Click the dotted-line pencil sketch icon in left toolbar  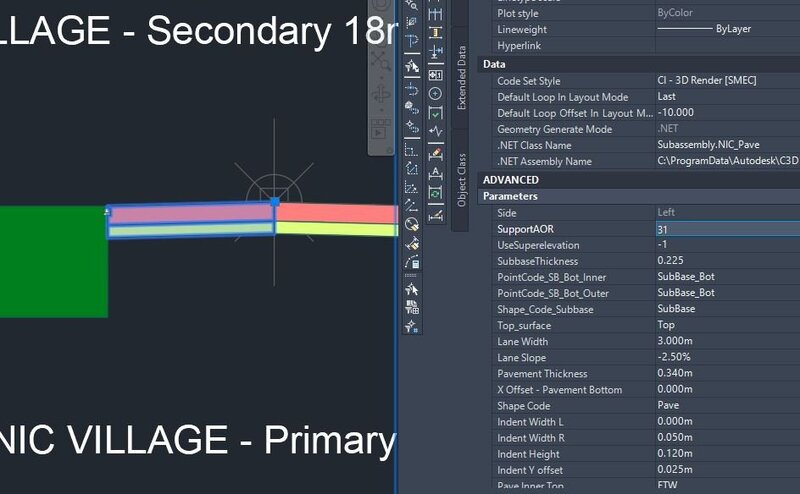tap(411, 22)
